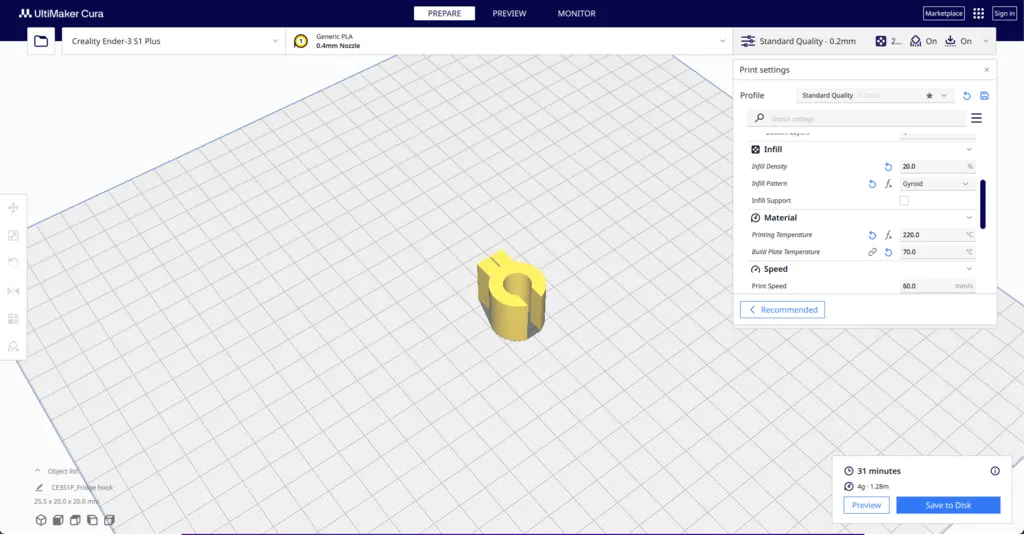Select the Mirror tool in left toolbar
Image resolution: width=1024 pixels, height=535 pixels.
(x=13, y=291)
